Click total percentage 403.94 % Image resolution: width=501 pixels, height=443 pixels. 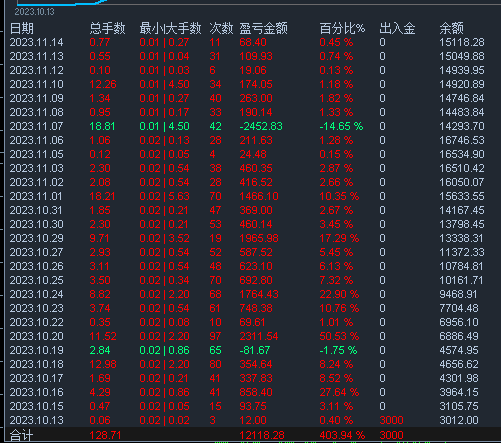click(342, 435)
